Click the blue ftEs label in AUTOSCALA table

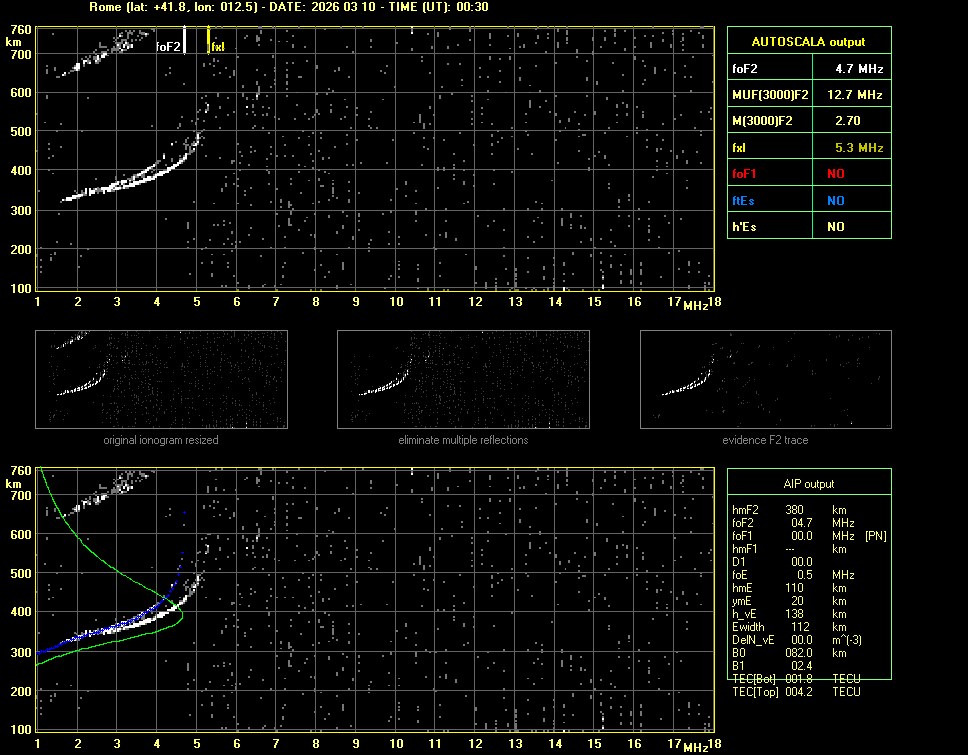pyautogui.click(x=744, y=200)
